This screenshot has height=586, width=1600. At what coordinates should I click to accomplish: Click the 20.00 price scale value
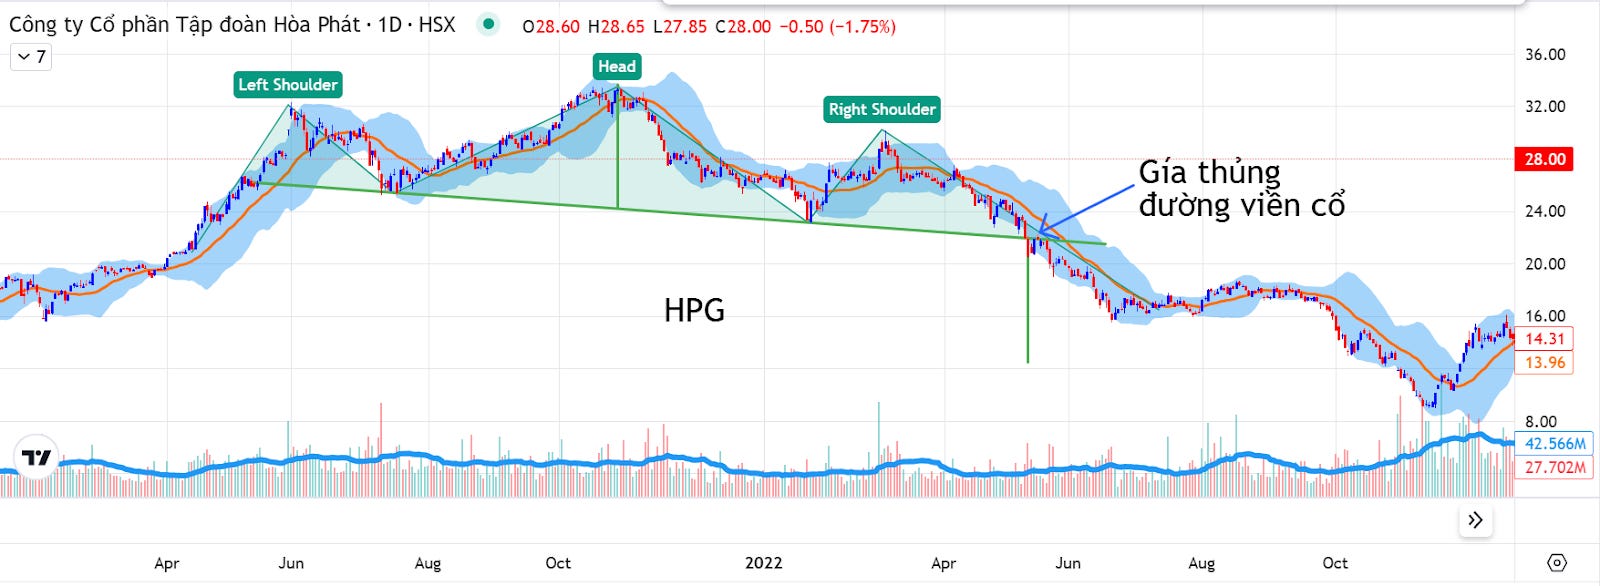pyautogui.click(x=1545, y=265)
